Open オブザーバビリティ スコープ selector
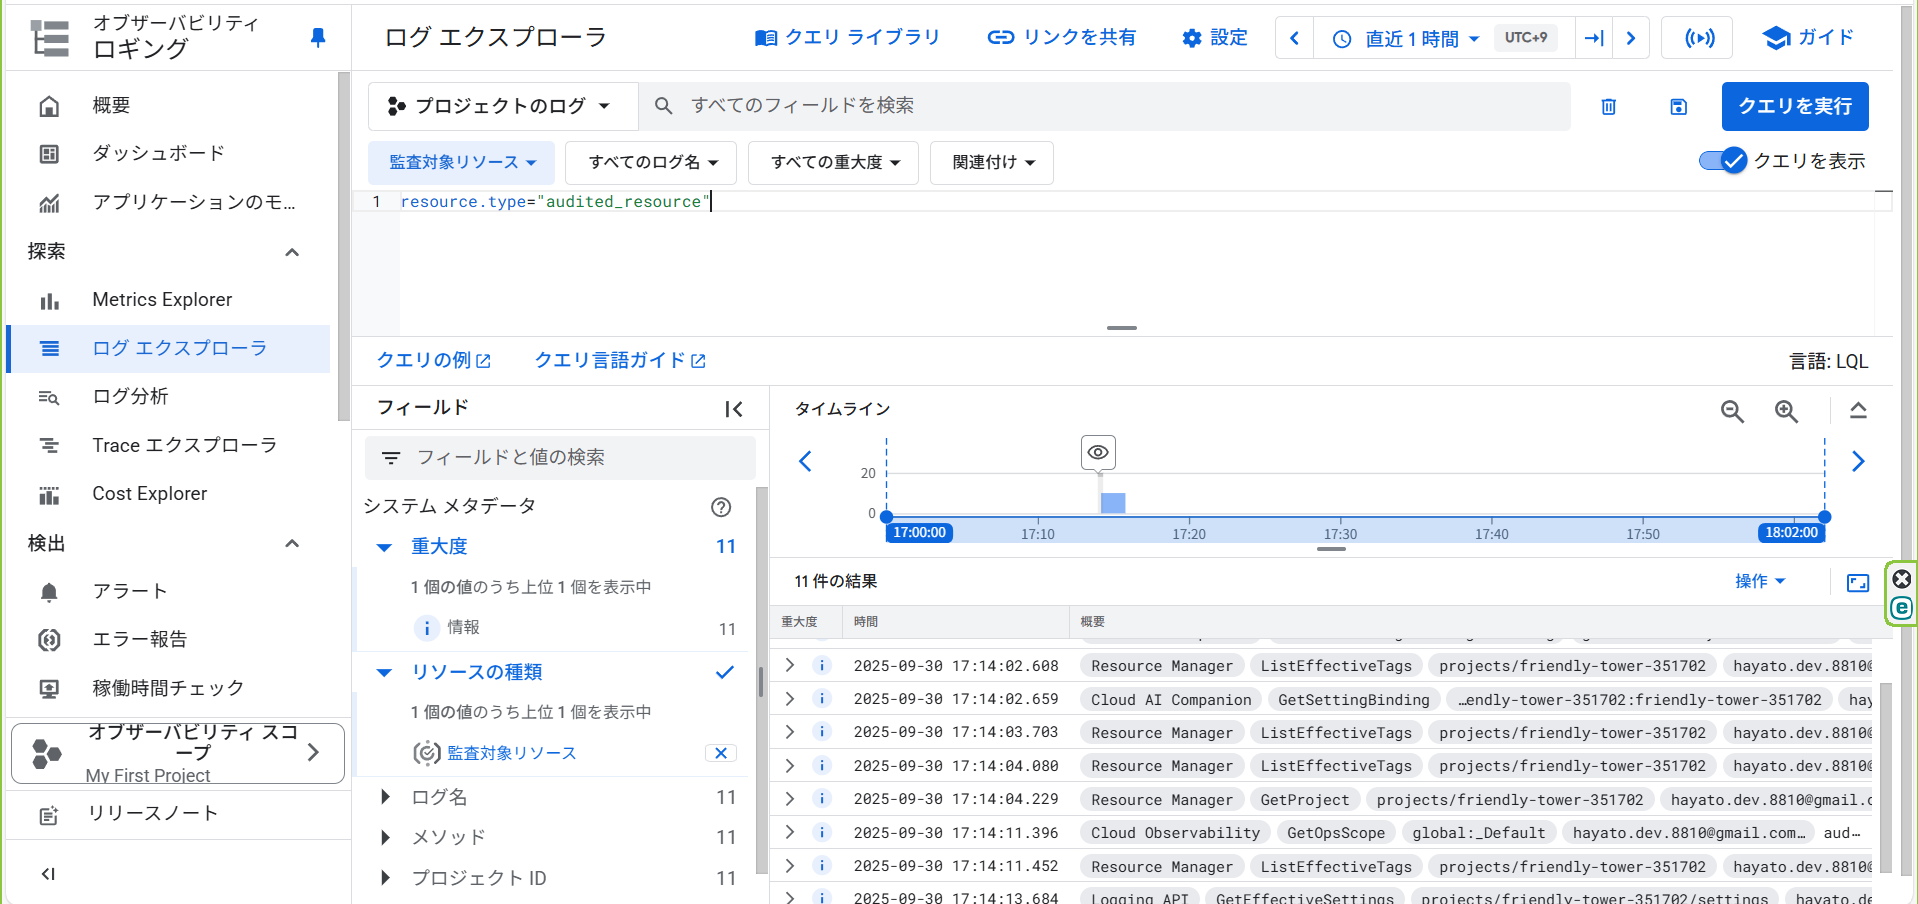The width and height of the screenshot is (1918, 904). (x=178, y=753)
